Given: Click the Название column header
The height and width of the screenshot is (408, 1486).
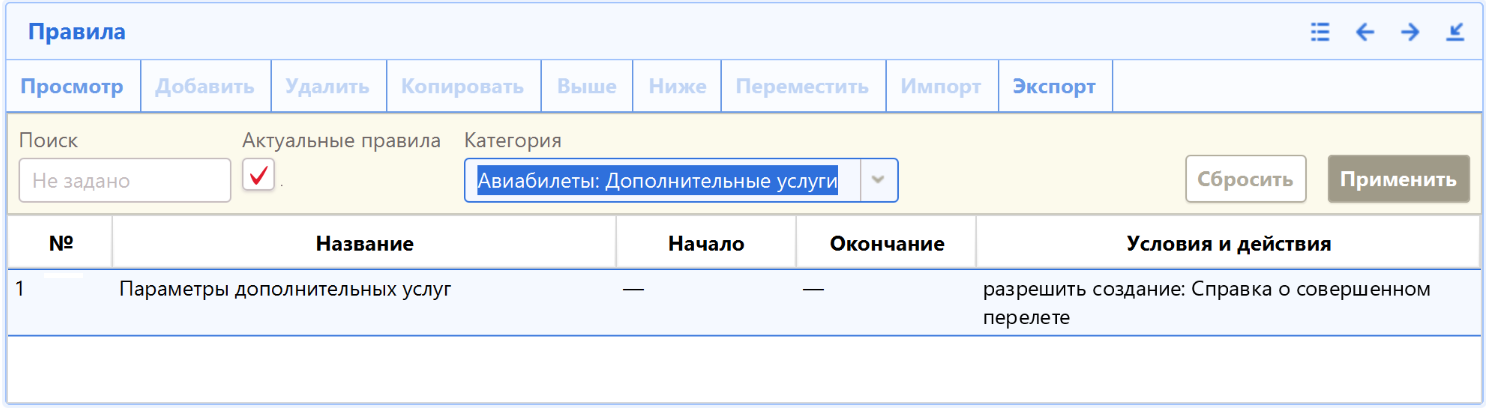Looking at the screenshot, I should (364, 243).
